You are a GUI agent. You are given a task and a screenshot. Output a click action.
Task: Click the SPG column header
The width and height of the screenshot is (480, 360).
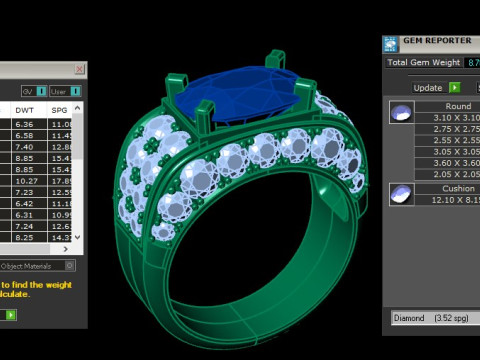click(x=59, y=110)
